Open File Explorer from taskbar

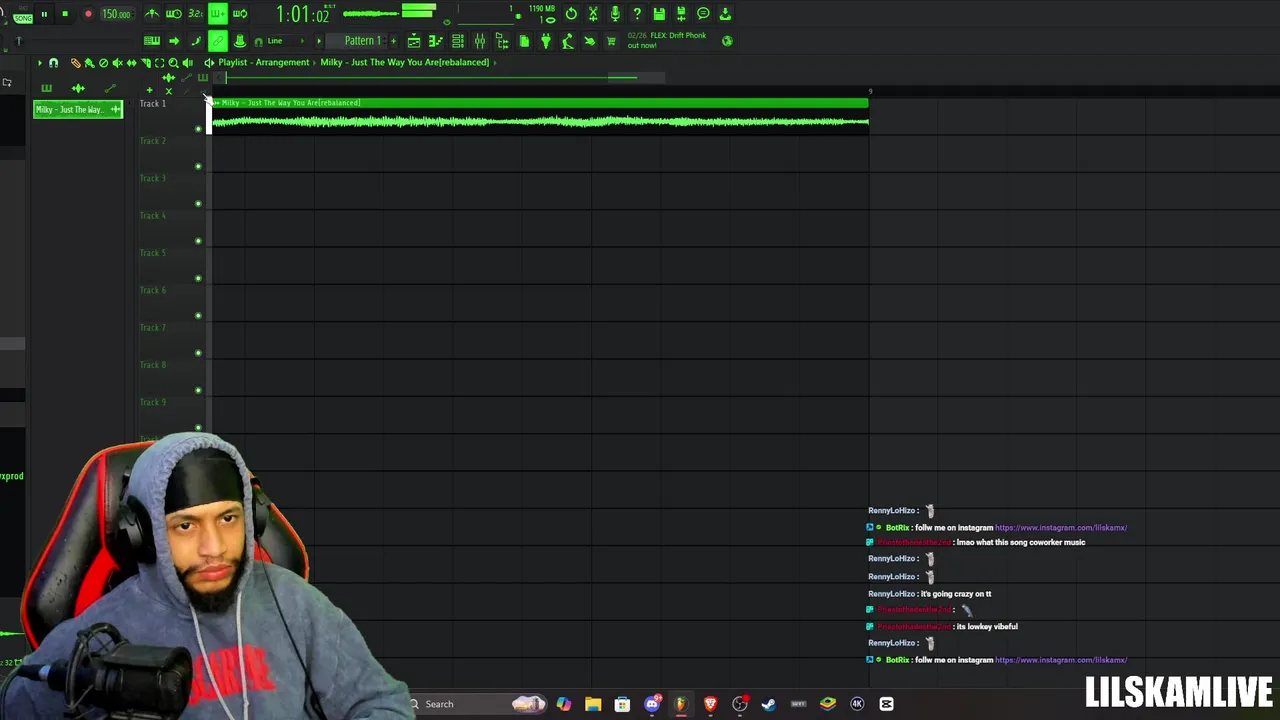coord(593,704)
